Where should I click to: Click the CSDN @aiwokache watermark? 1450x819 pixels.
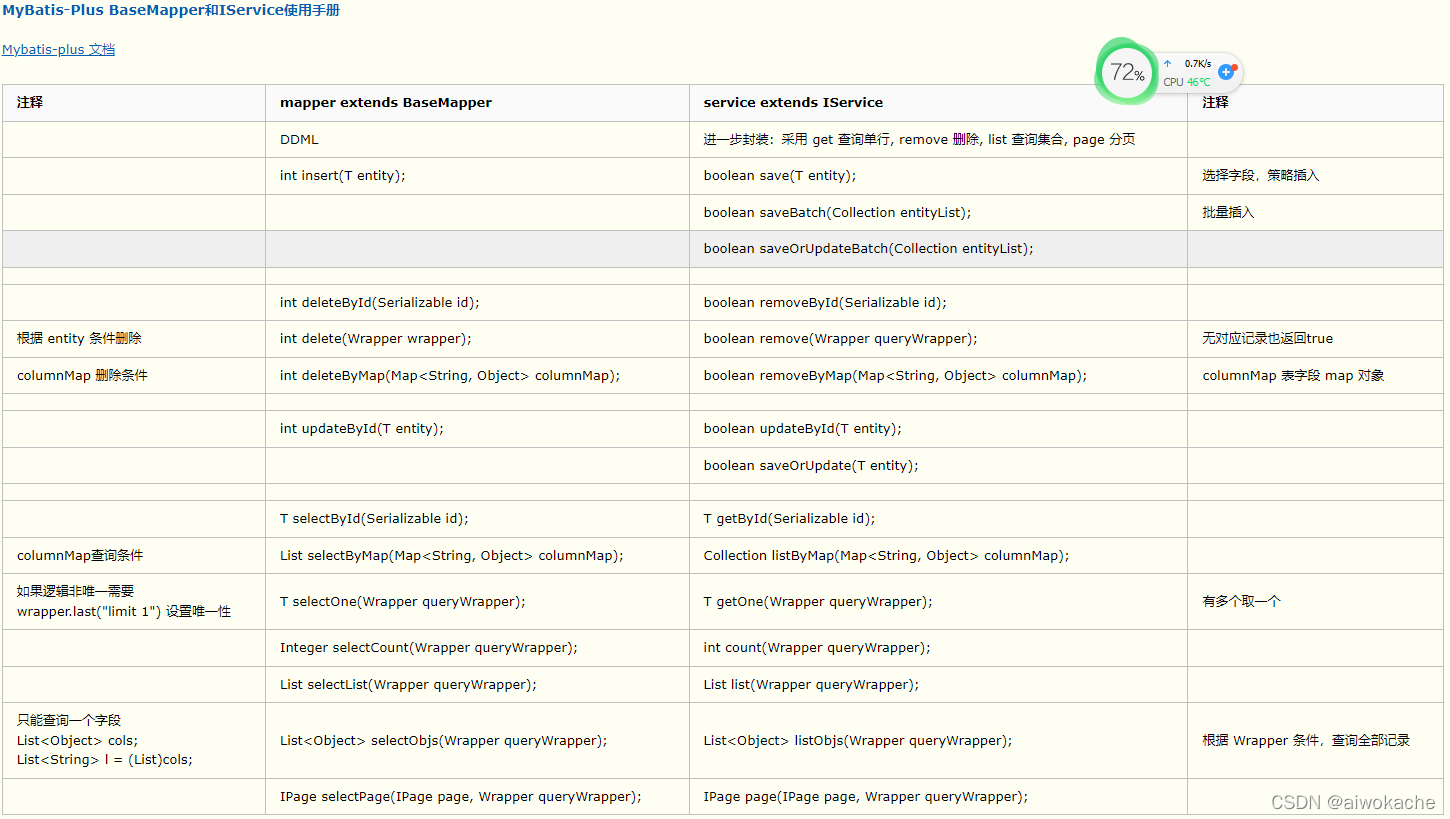[1352, 802]
